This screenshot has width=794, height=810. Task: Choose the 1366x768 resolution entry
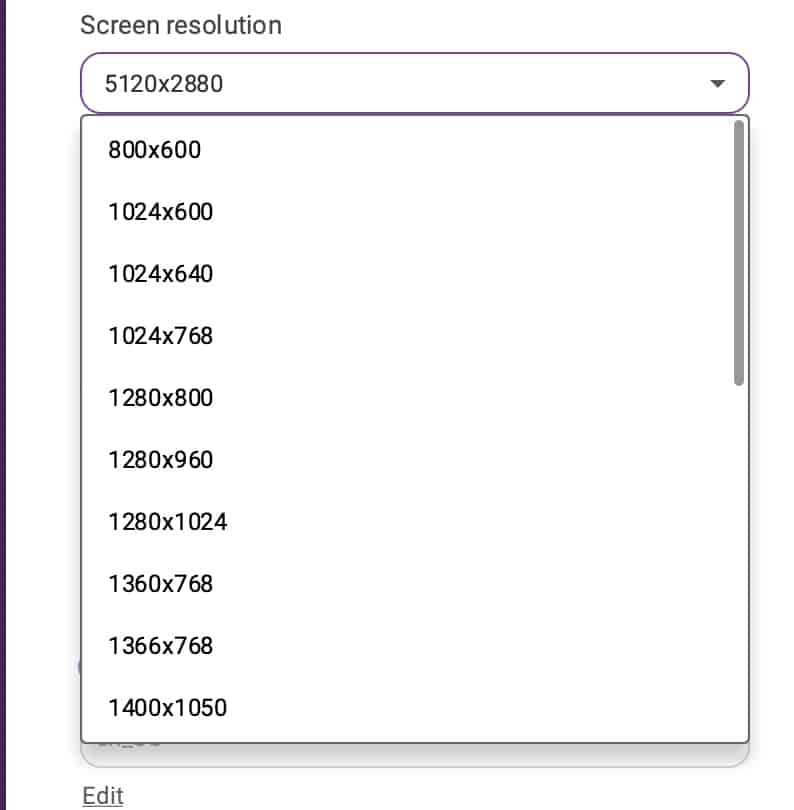tap(161, 646)
